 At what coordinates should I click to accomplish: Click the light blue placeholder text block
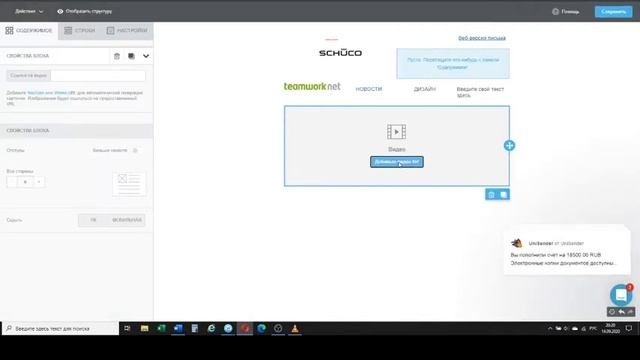453,63
